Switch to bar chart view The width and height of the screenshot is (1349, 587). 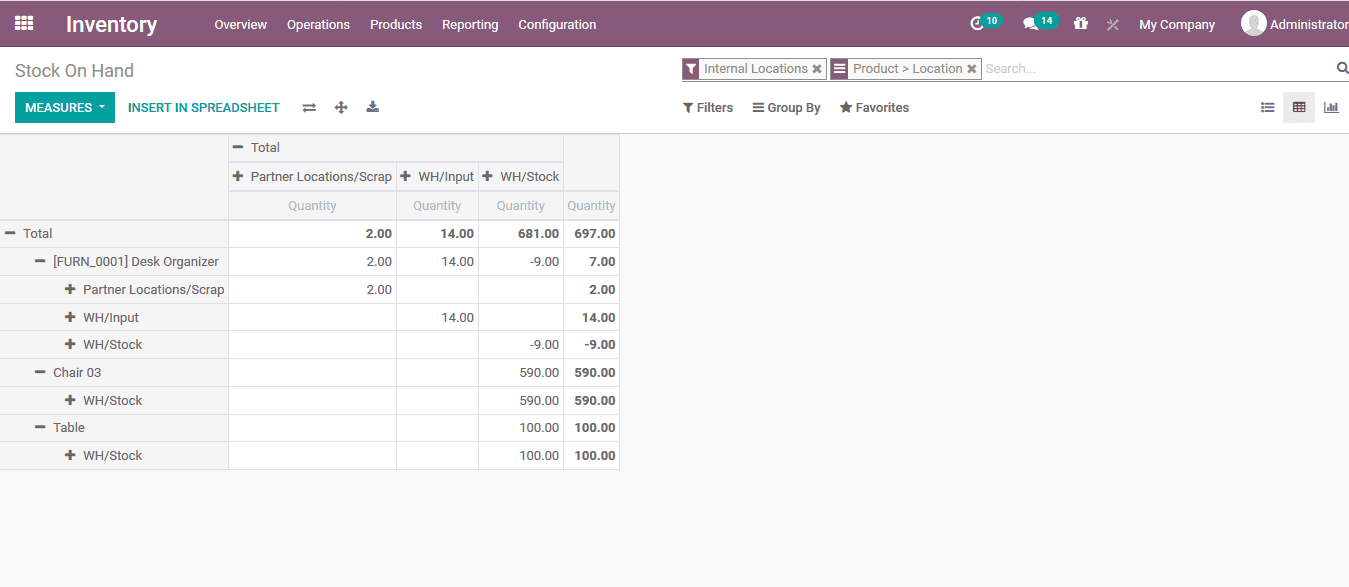(1331, 107)
